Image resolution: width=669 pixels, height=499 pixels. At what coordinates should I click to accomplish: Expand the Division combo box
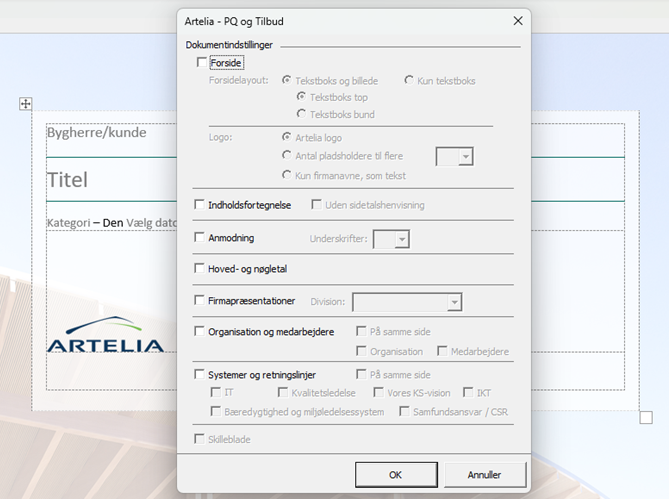coord(454,302)
